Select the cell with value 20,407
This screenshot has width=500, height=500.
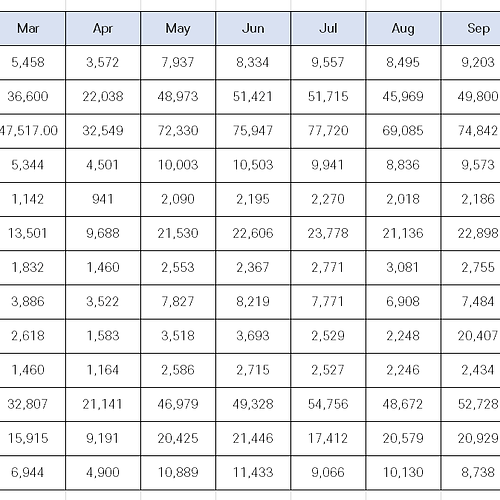(x=471, y=336)
